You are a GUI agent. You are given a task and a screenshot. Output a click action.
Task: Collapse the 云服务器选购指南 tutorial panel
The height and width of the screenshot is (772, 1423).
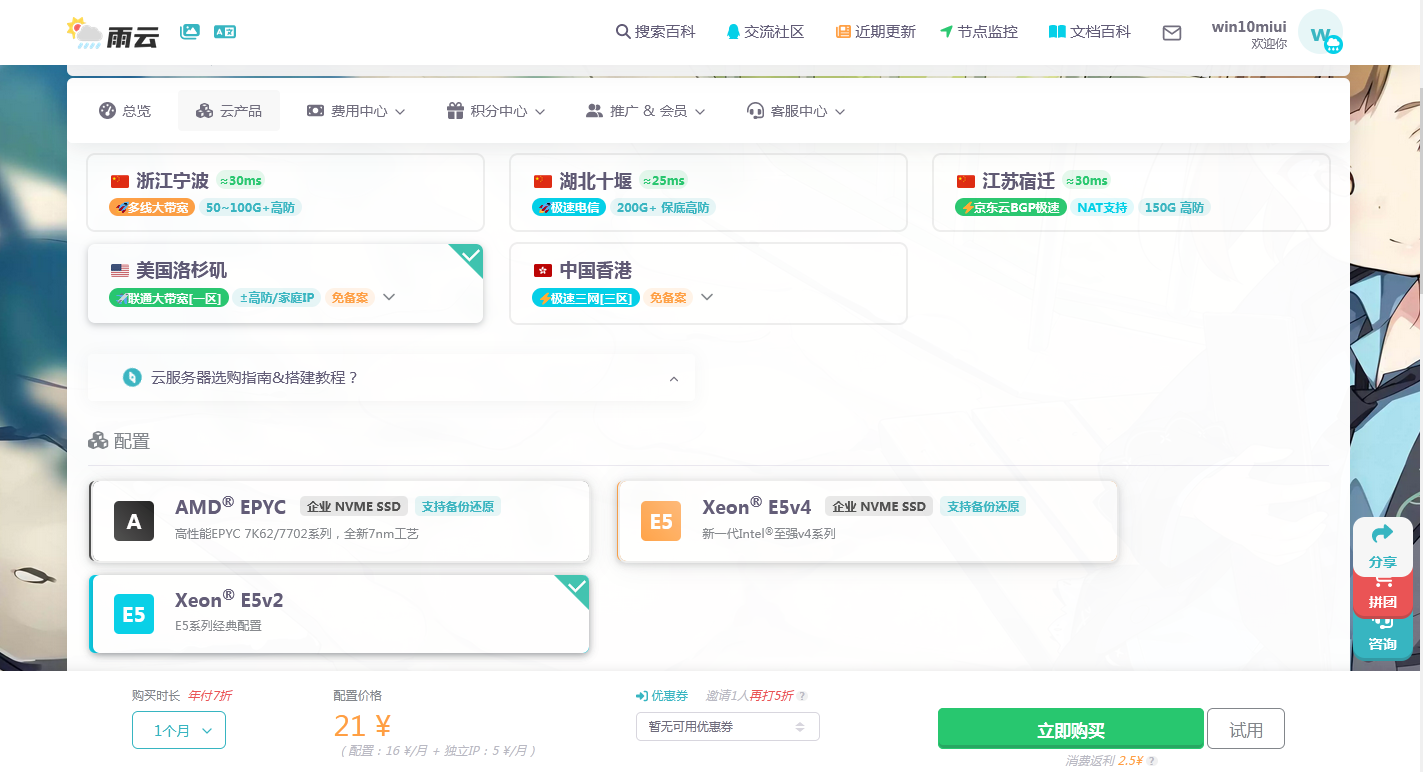[673, 379]
